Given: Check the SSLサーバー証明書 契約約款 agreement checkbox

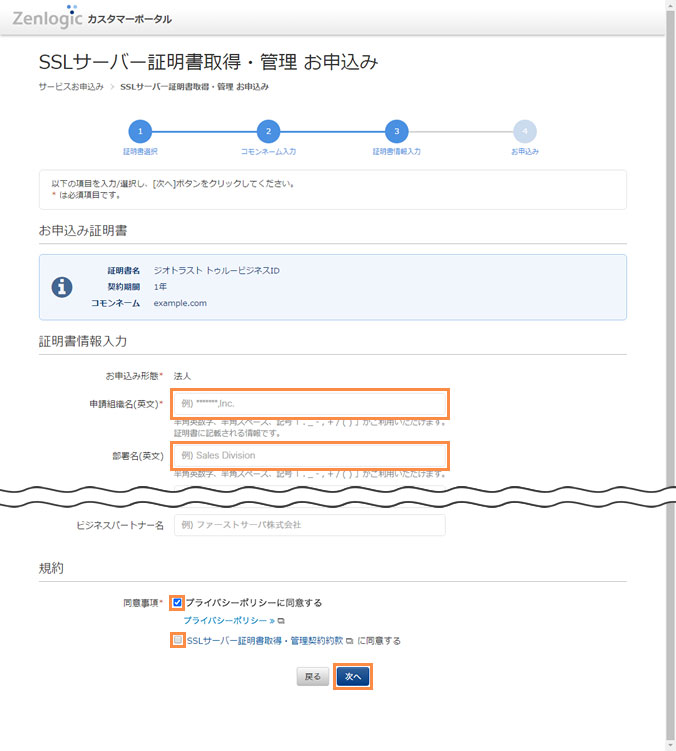Looking at the screenshot, I should (x=177, y=640).
